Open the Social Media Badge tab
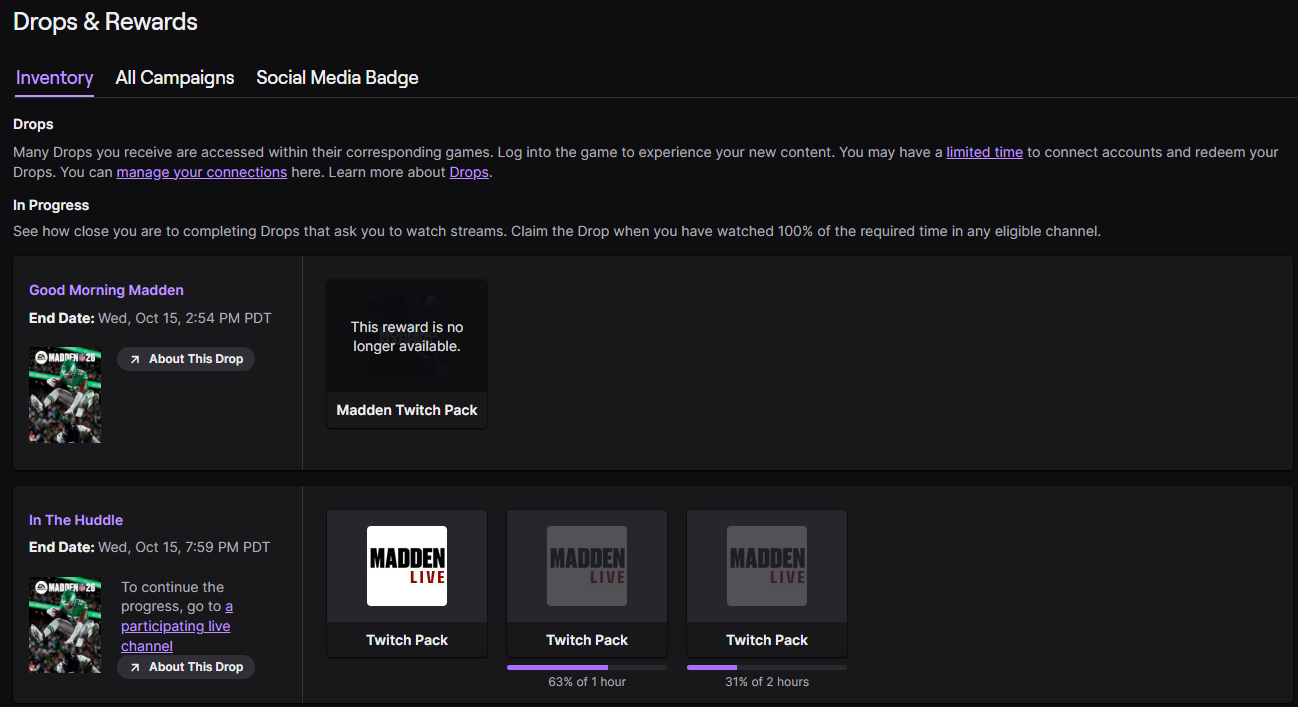Viewport: 1298px width, 707px height. [x=337, y=78]
